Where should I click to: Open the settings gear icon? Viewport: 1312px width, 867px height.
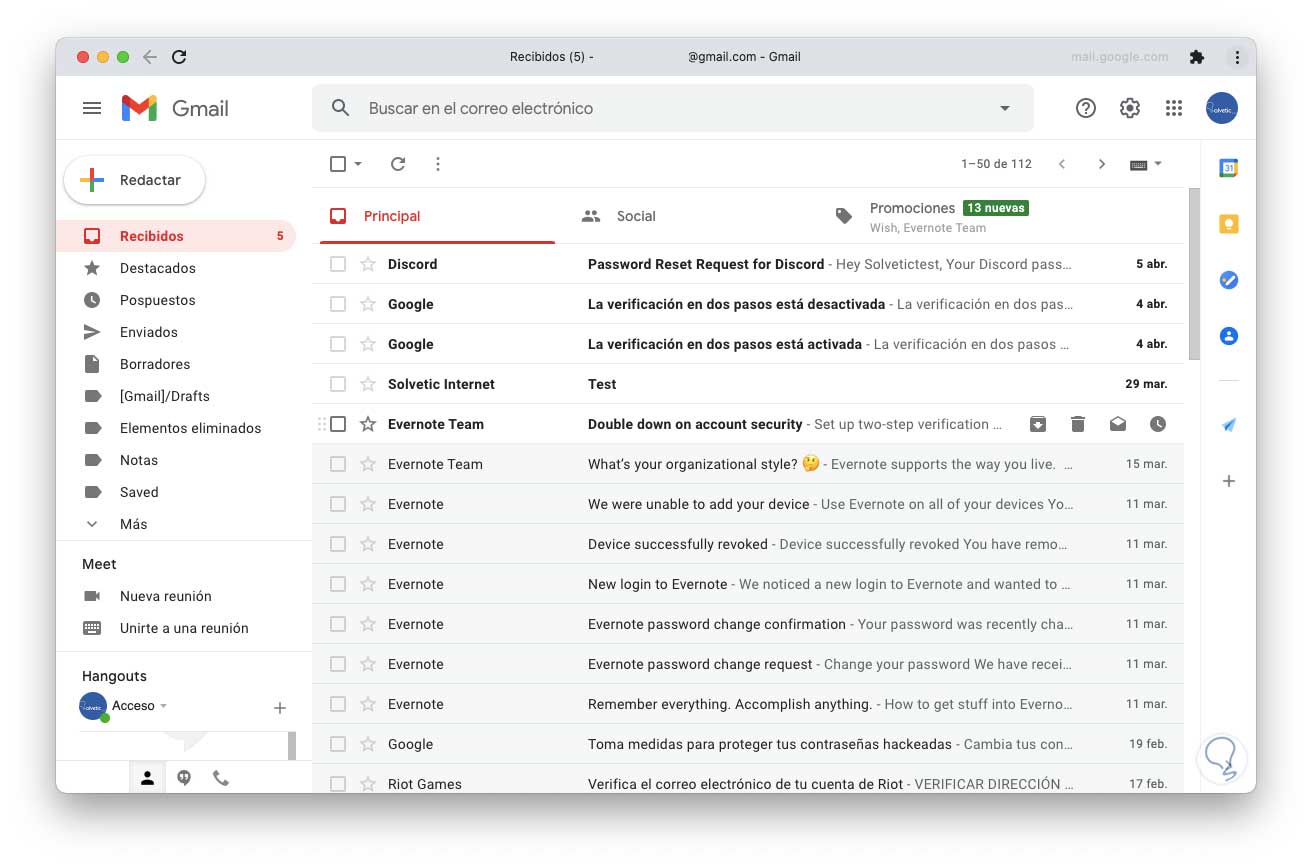(x=1130, y=108)
